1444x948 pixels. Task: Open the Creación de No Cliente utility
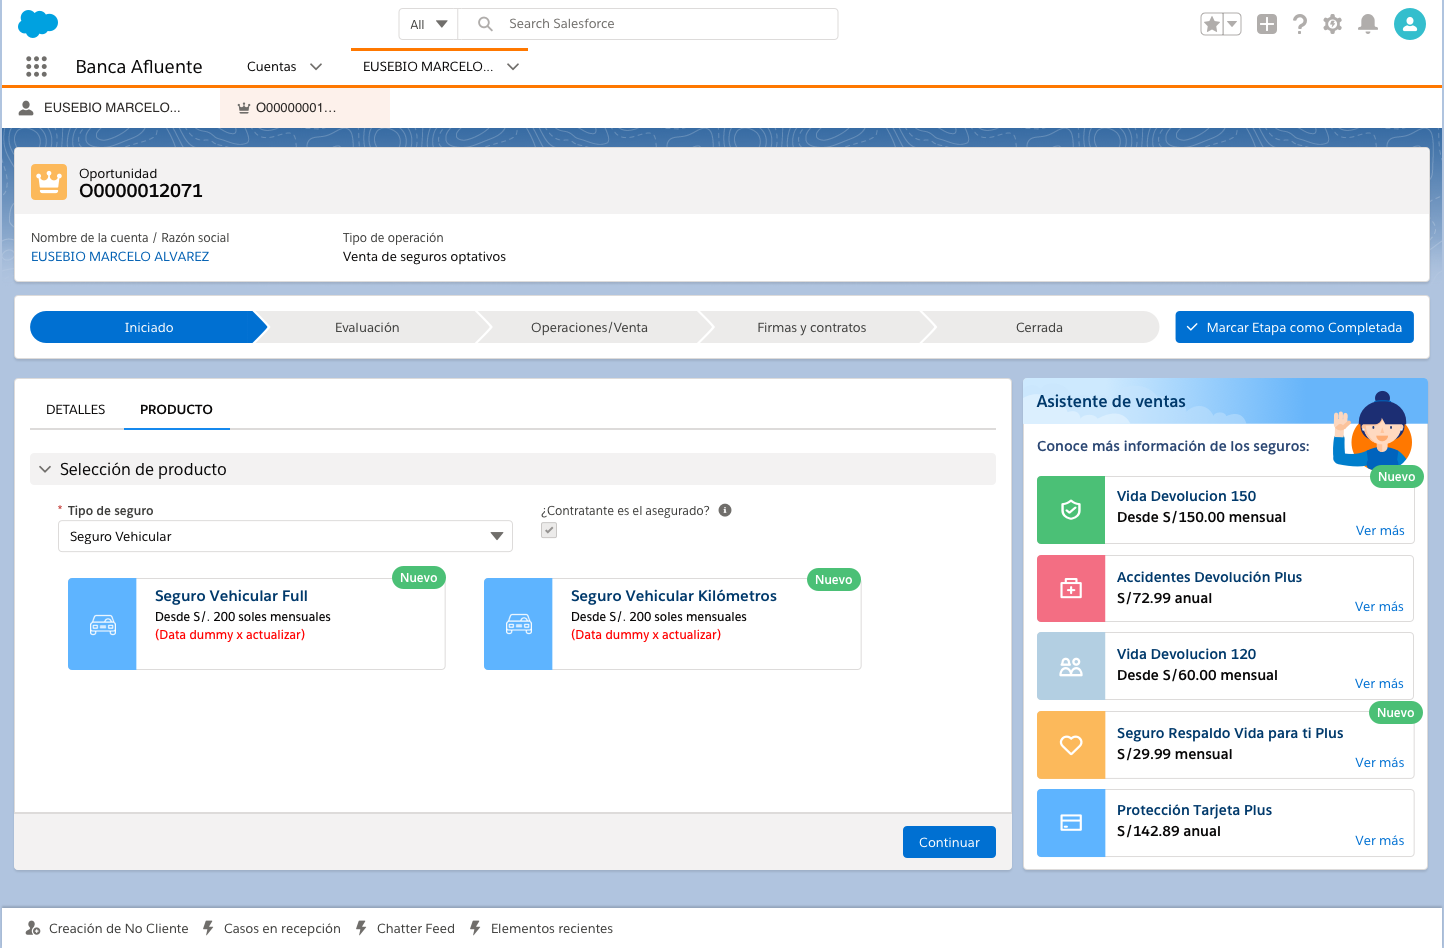point(107,928)
